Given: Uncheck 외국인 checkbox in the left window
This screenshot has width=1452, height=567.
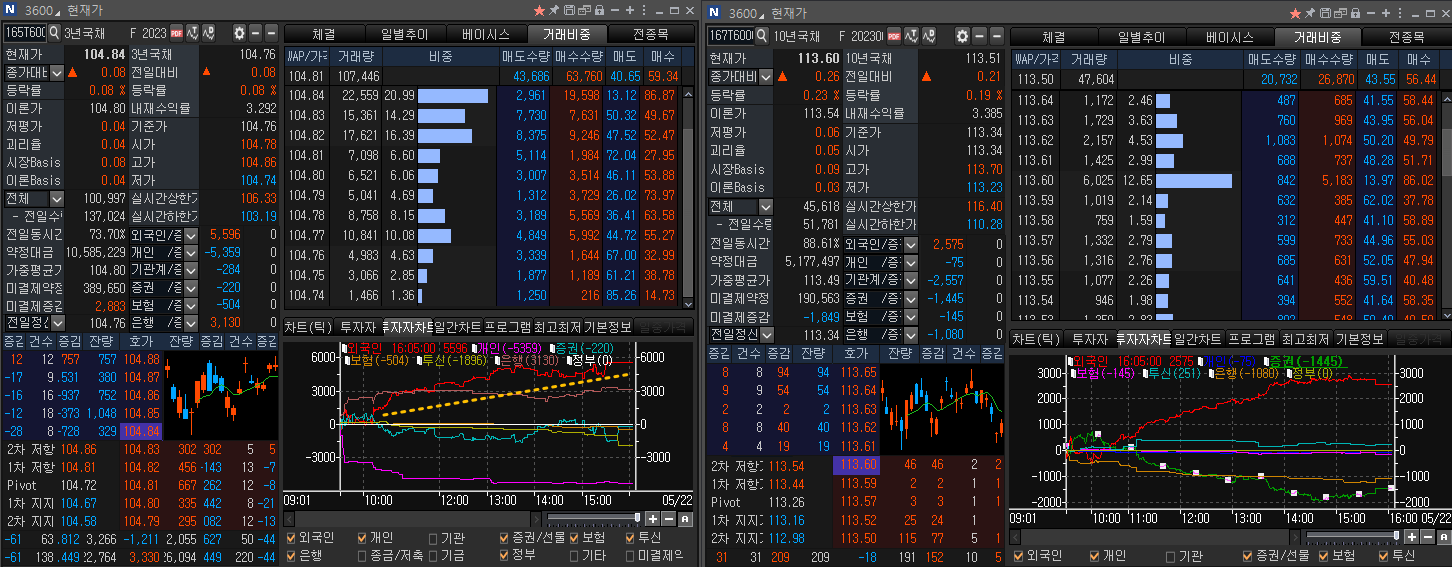Looking at the screenshot, I should (290, 537).
